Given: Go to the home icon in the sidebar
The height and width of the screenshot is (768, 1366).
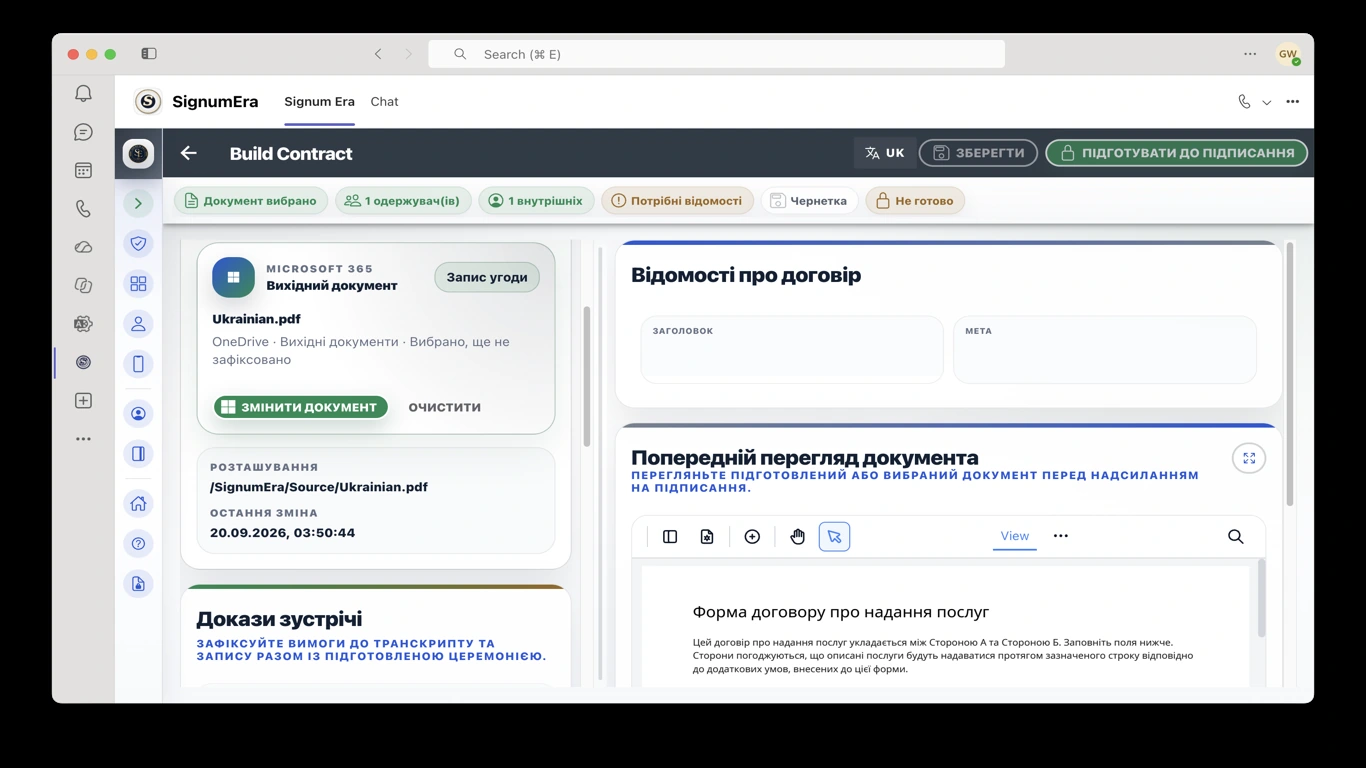Looking at the screenshot, I should [x=139, y=504].
